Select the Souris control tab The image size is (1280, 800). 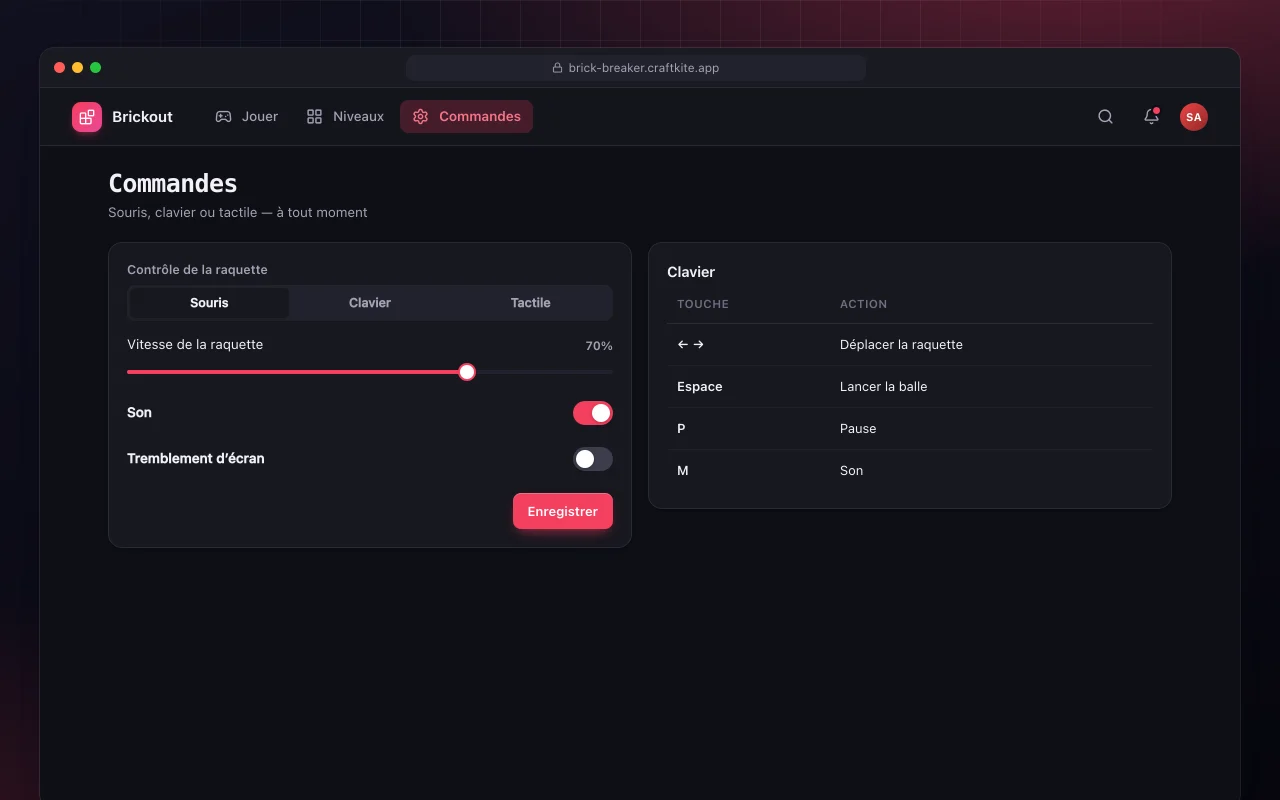coord(209,303)
